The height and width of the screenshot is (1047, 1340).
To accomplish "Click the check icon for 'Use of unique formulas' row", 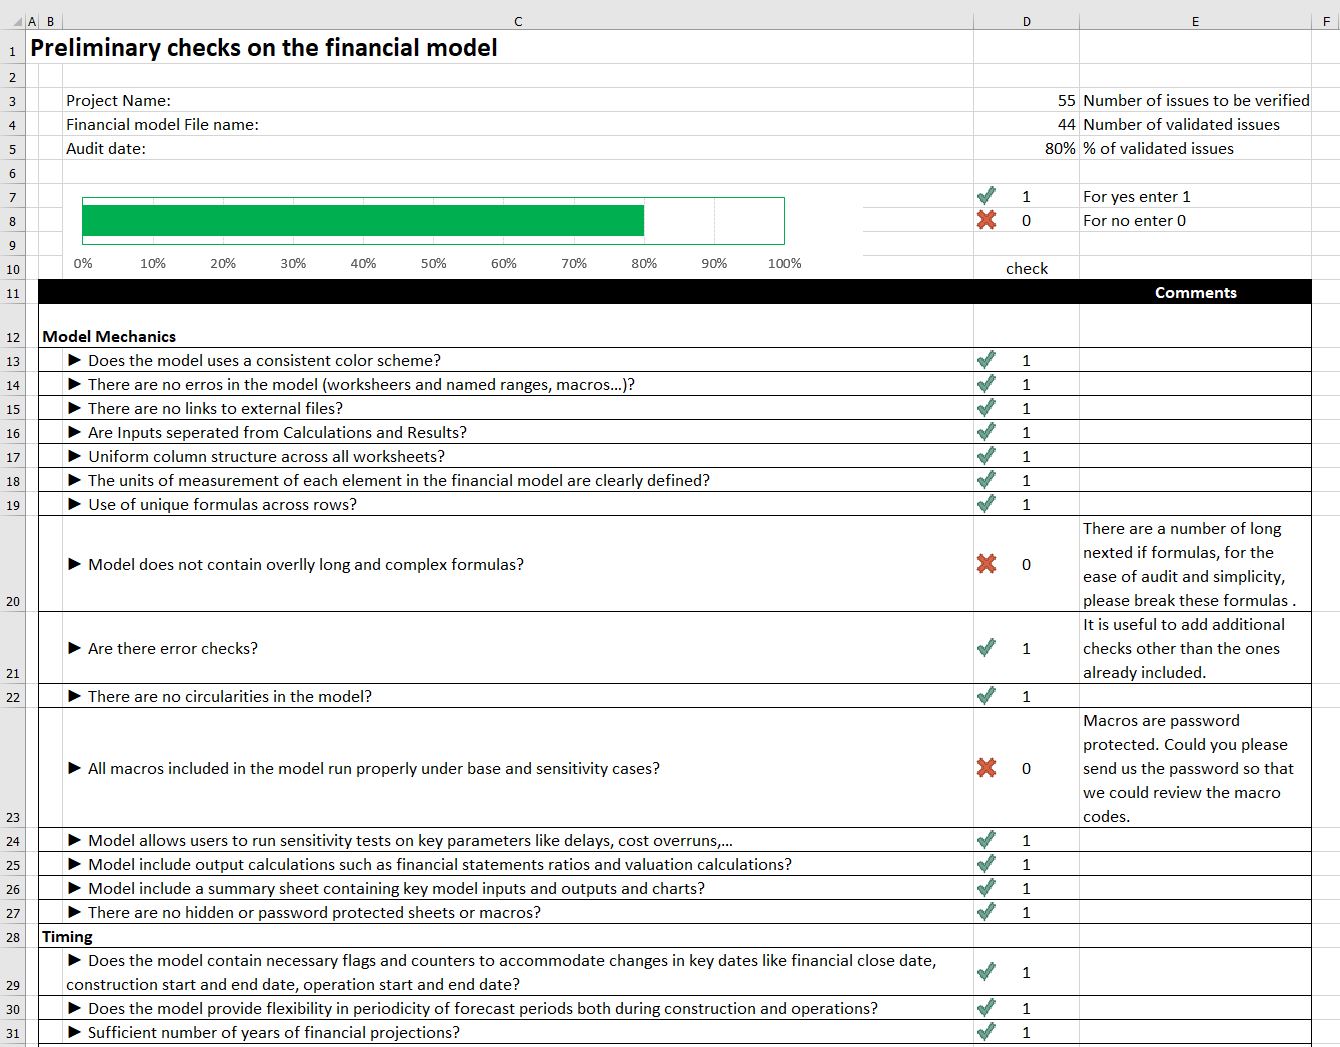I will 986,503.
